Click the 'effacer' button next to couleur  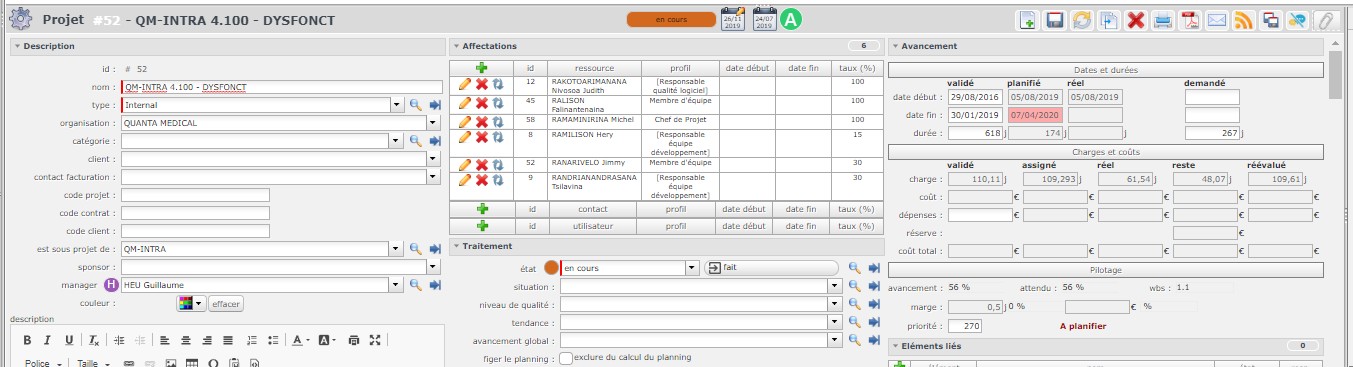point(226,303)
